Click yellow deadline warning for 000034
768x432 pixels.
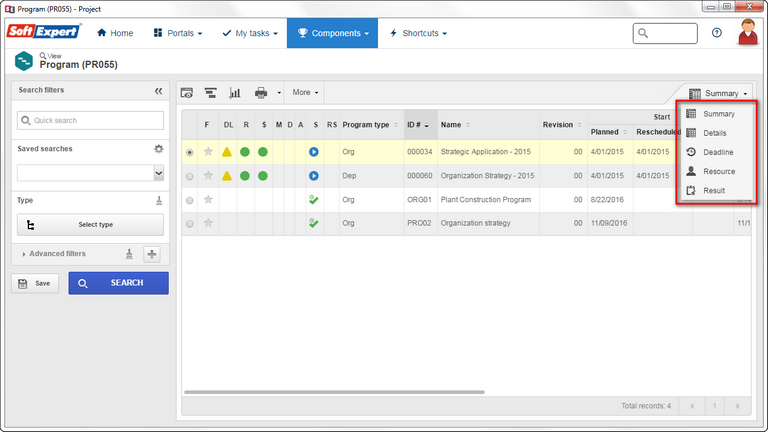pos(227,152)
